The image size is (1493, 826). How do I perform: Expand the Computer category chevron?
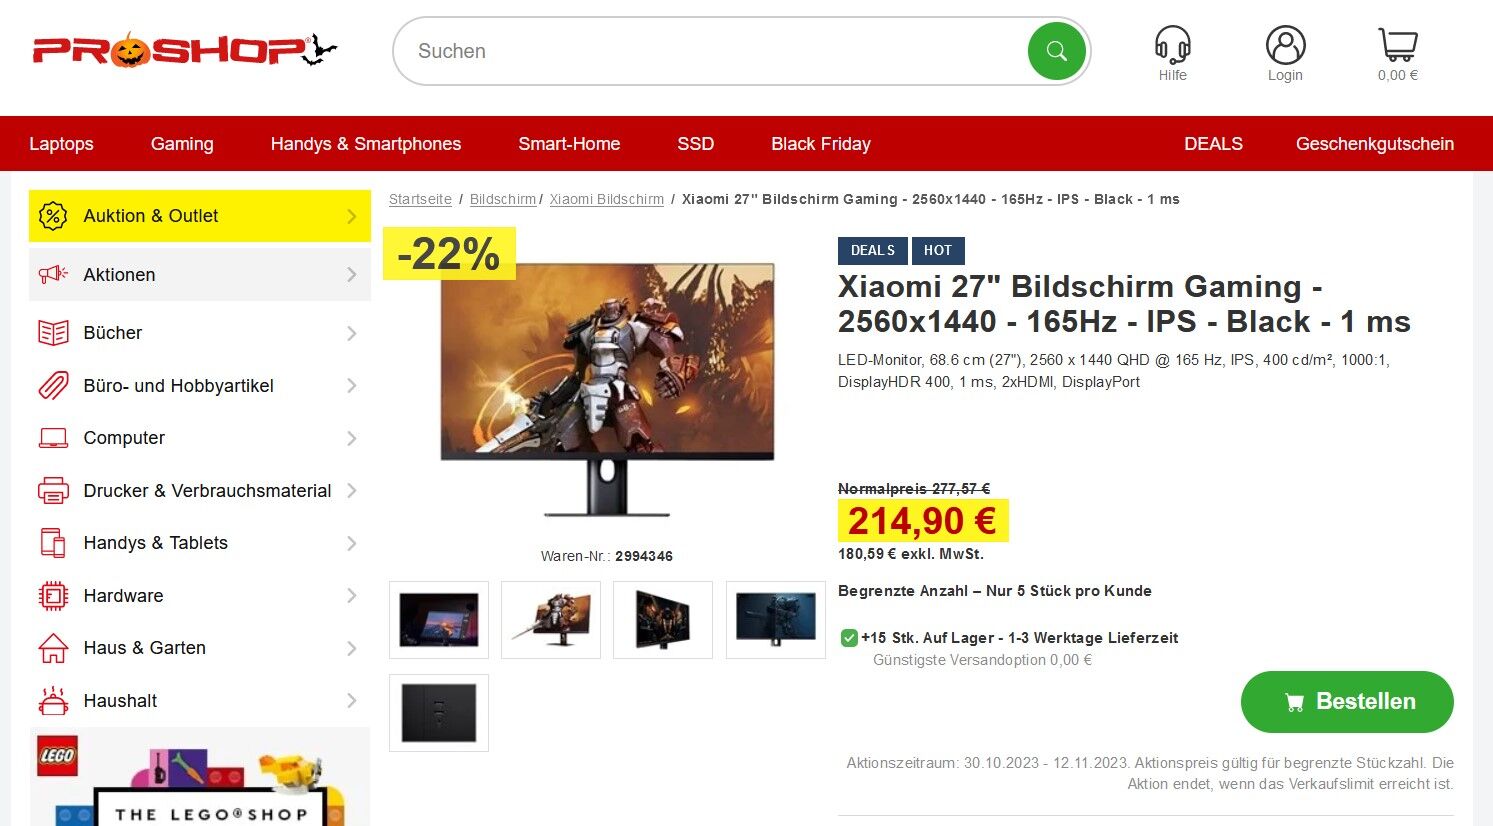tap(351, 438)
